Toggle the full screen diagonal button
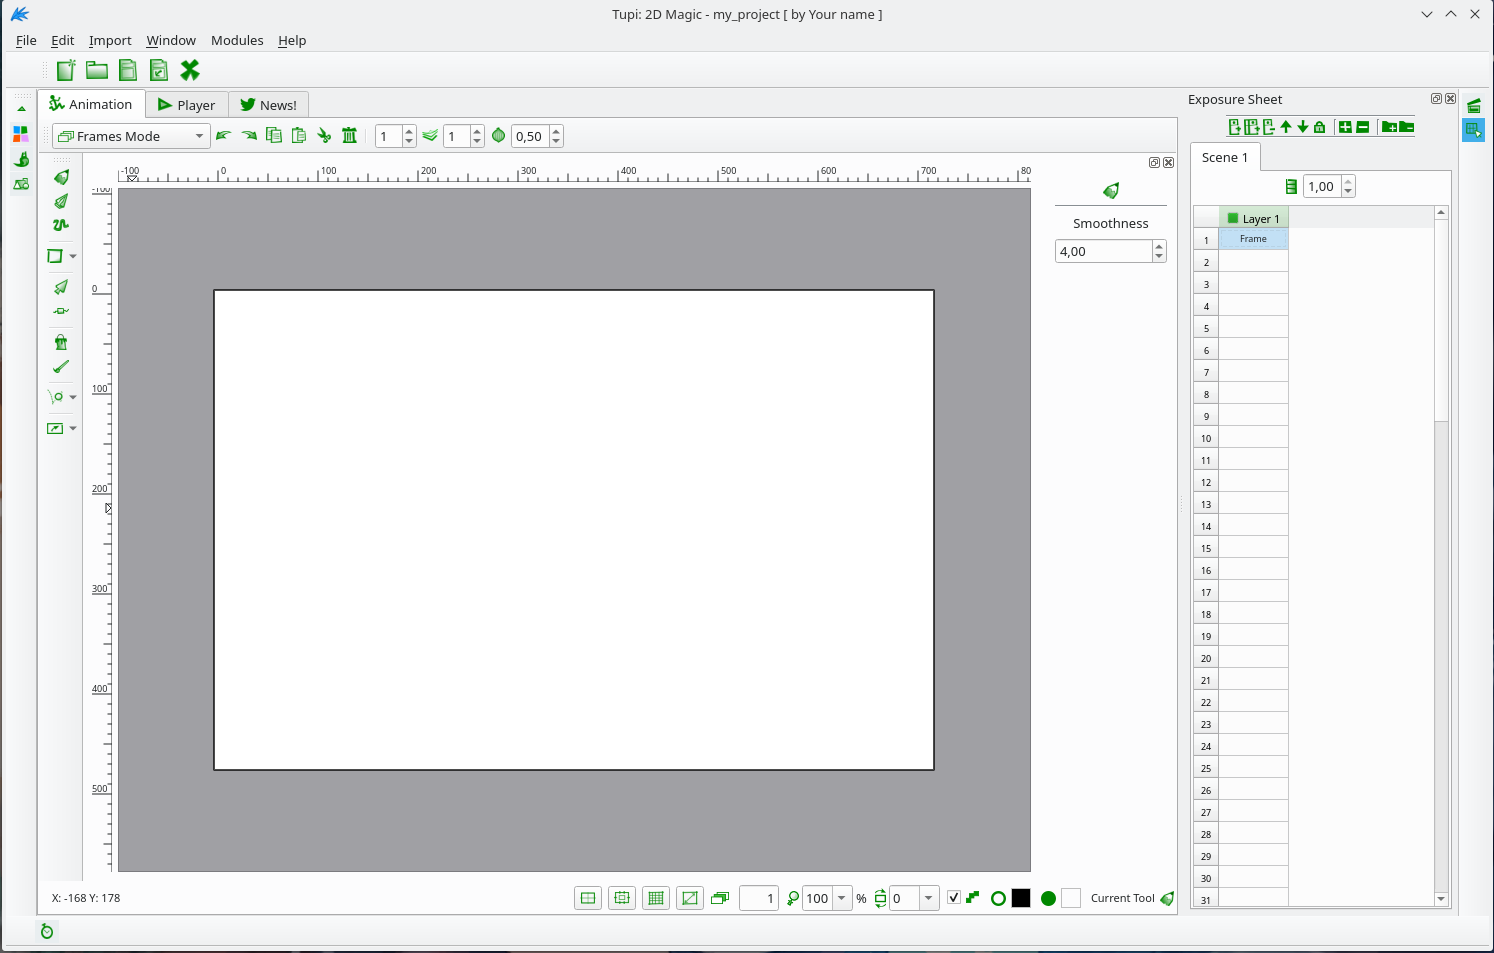Viewport: 1494px width, 953px height. 690,898
